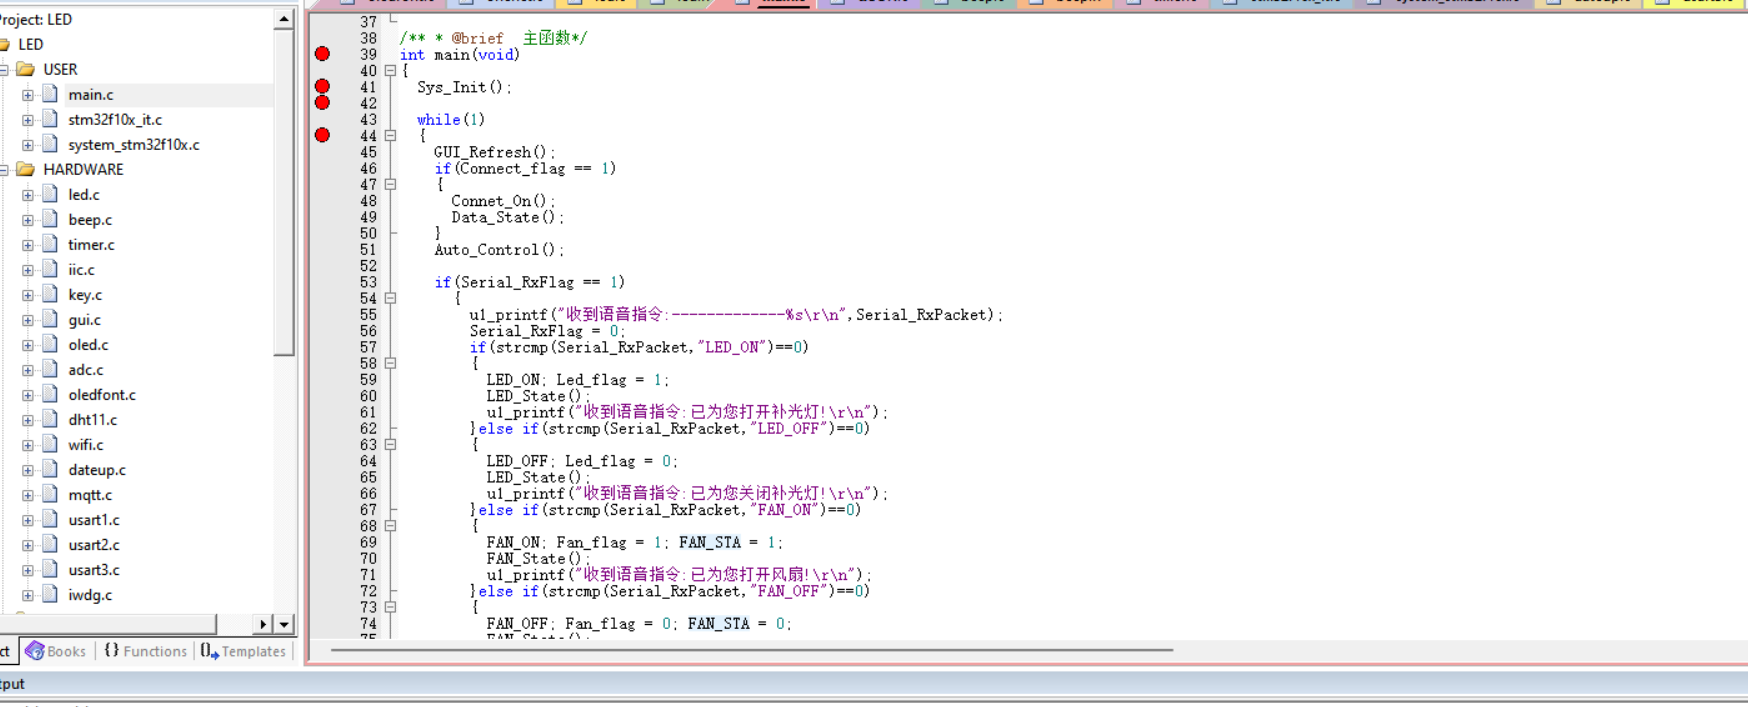1748x707 pixels.
Task: Switch to the Functions tab
Action: click(145, 651)
